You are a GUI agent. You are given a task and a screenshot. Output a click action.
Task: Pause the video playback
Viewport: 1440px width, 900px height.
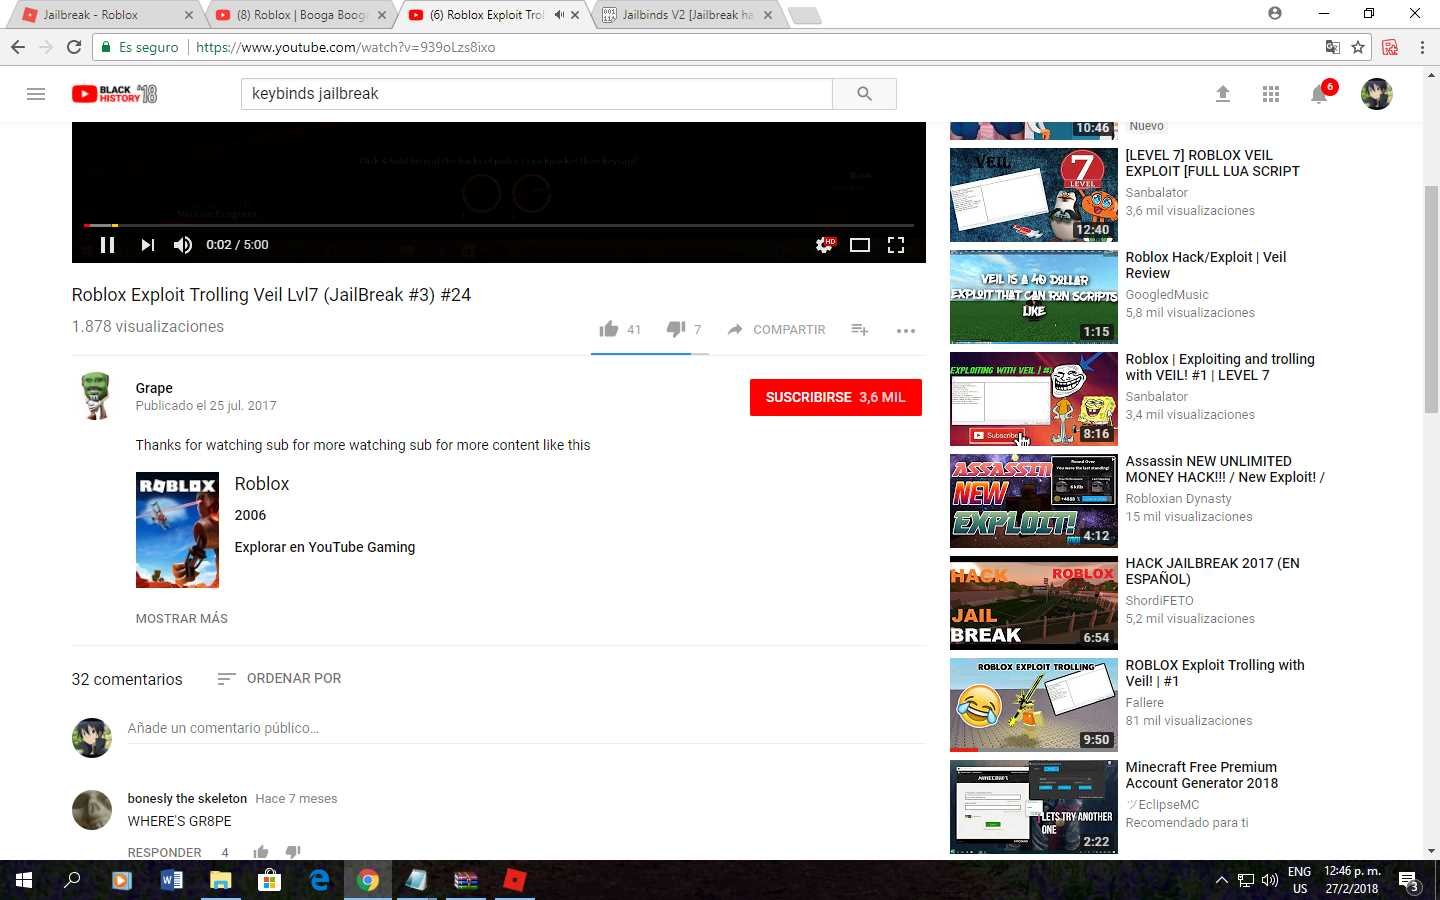point(107,245)
